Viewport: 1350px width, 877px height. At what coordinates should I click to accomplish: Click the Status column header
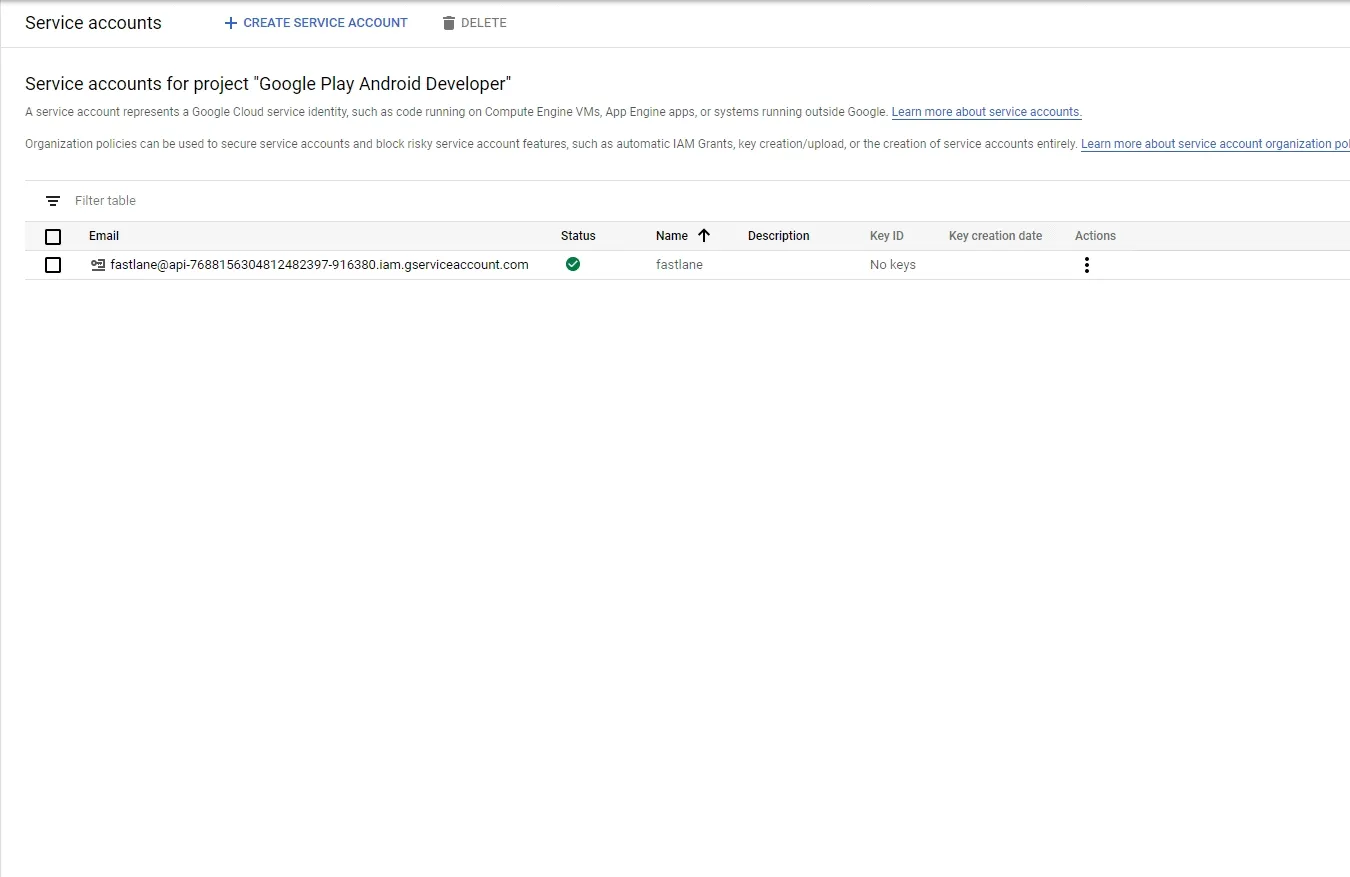click(578, 236)
